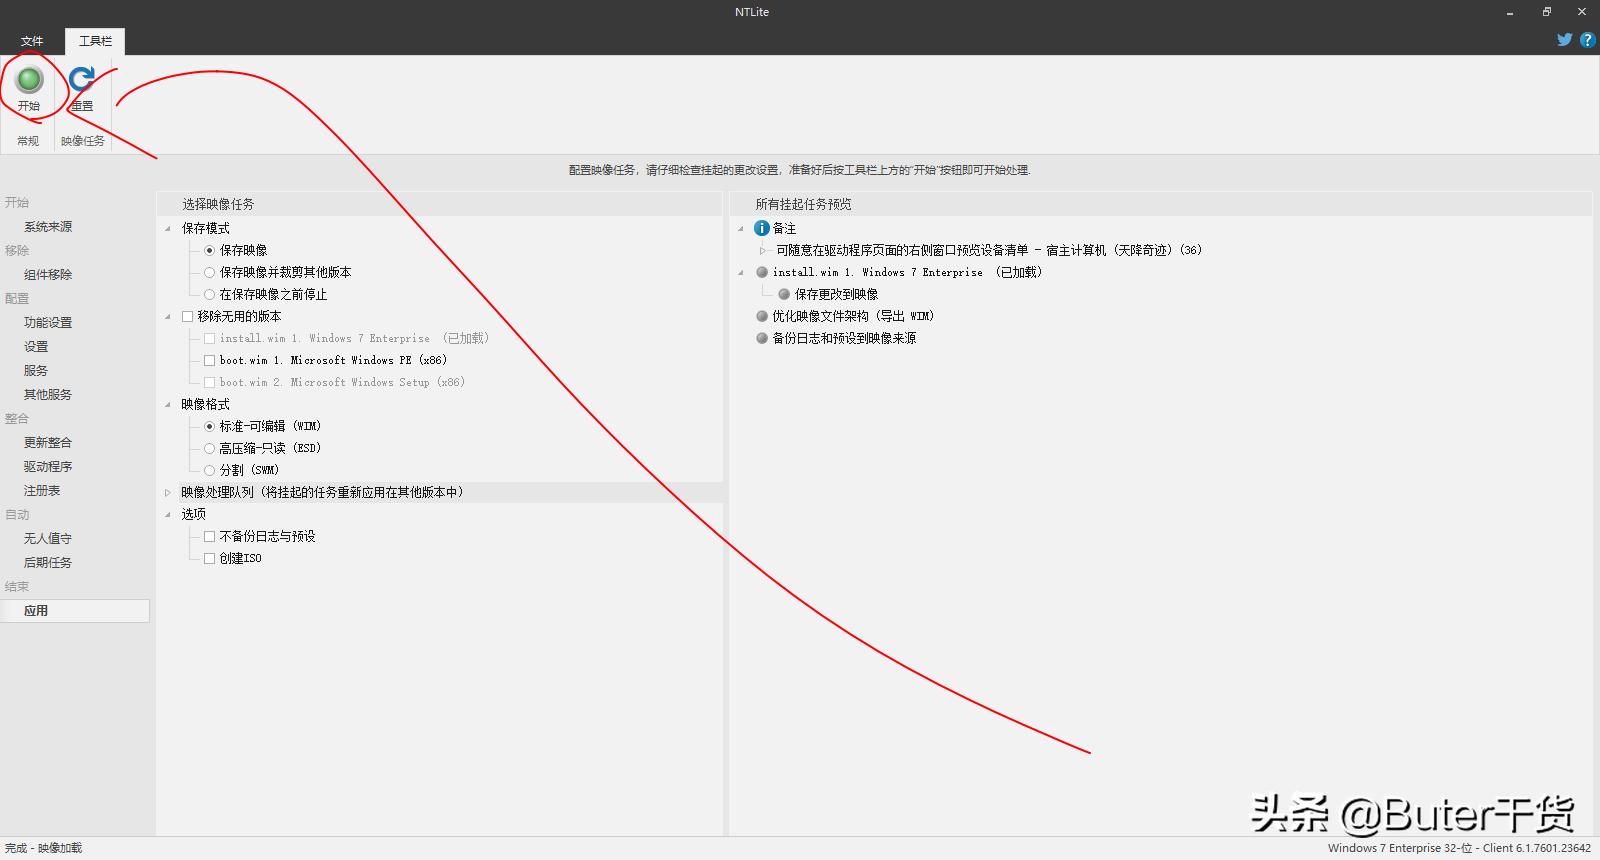Image resolution: width=1600 pixels, height=860 pixels.
Task: Click the gray status dot beside install.wim task
Action: 762,272
